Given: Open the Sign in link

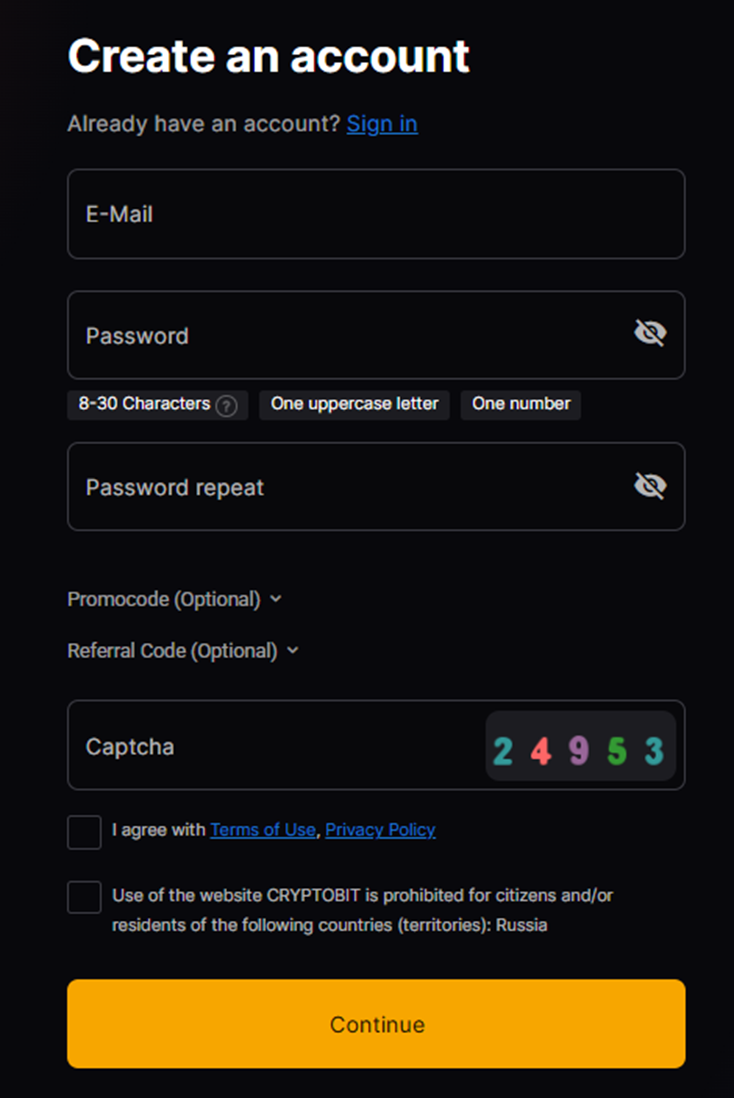Looking at the screenshot, I should pyautogui.click(x=382, y=124).
